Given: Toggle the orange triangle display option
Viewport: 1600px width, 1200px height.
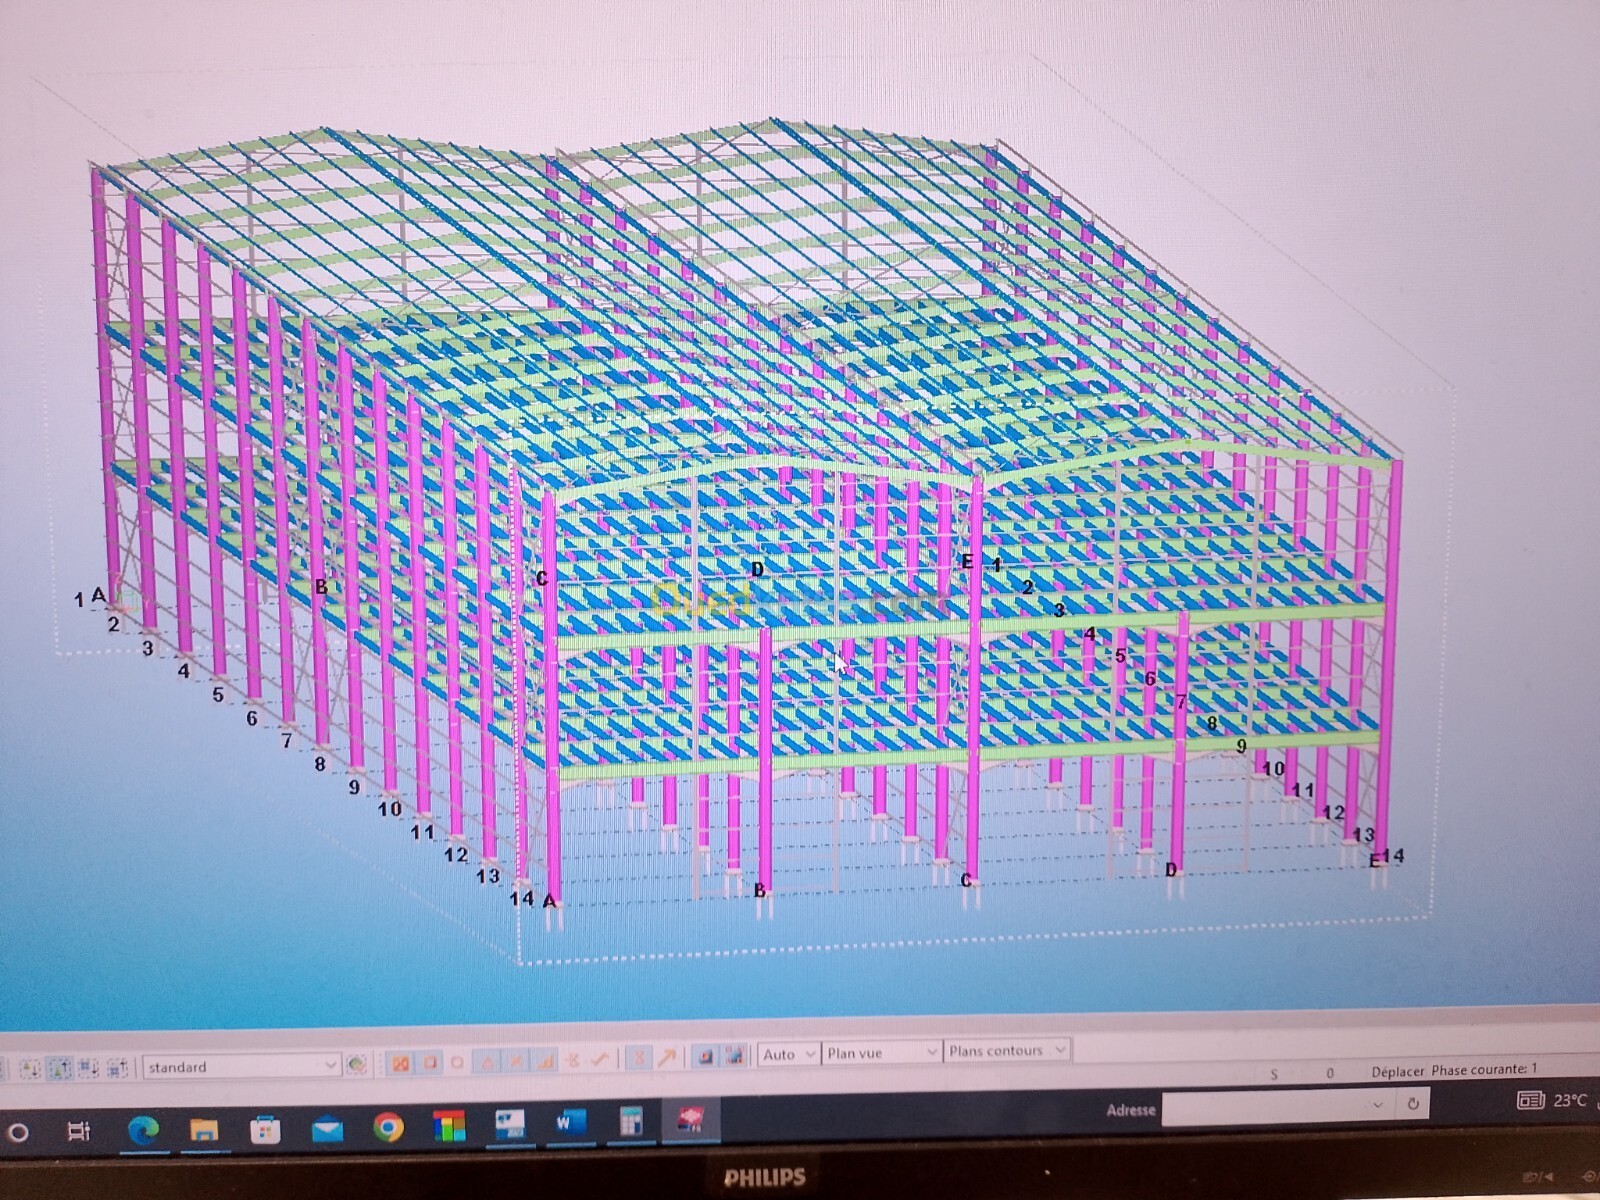Looking at the screenshot, I should tap(487, 1061).
